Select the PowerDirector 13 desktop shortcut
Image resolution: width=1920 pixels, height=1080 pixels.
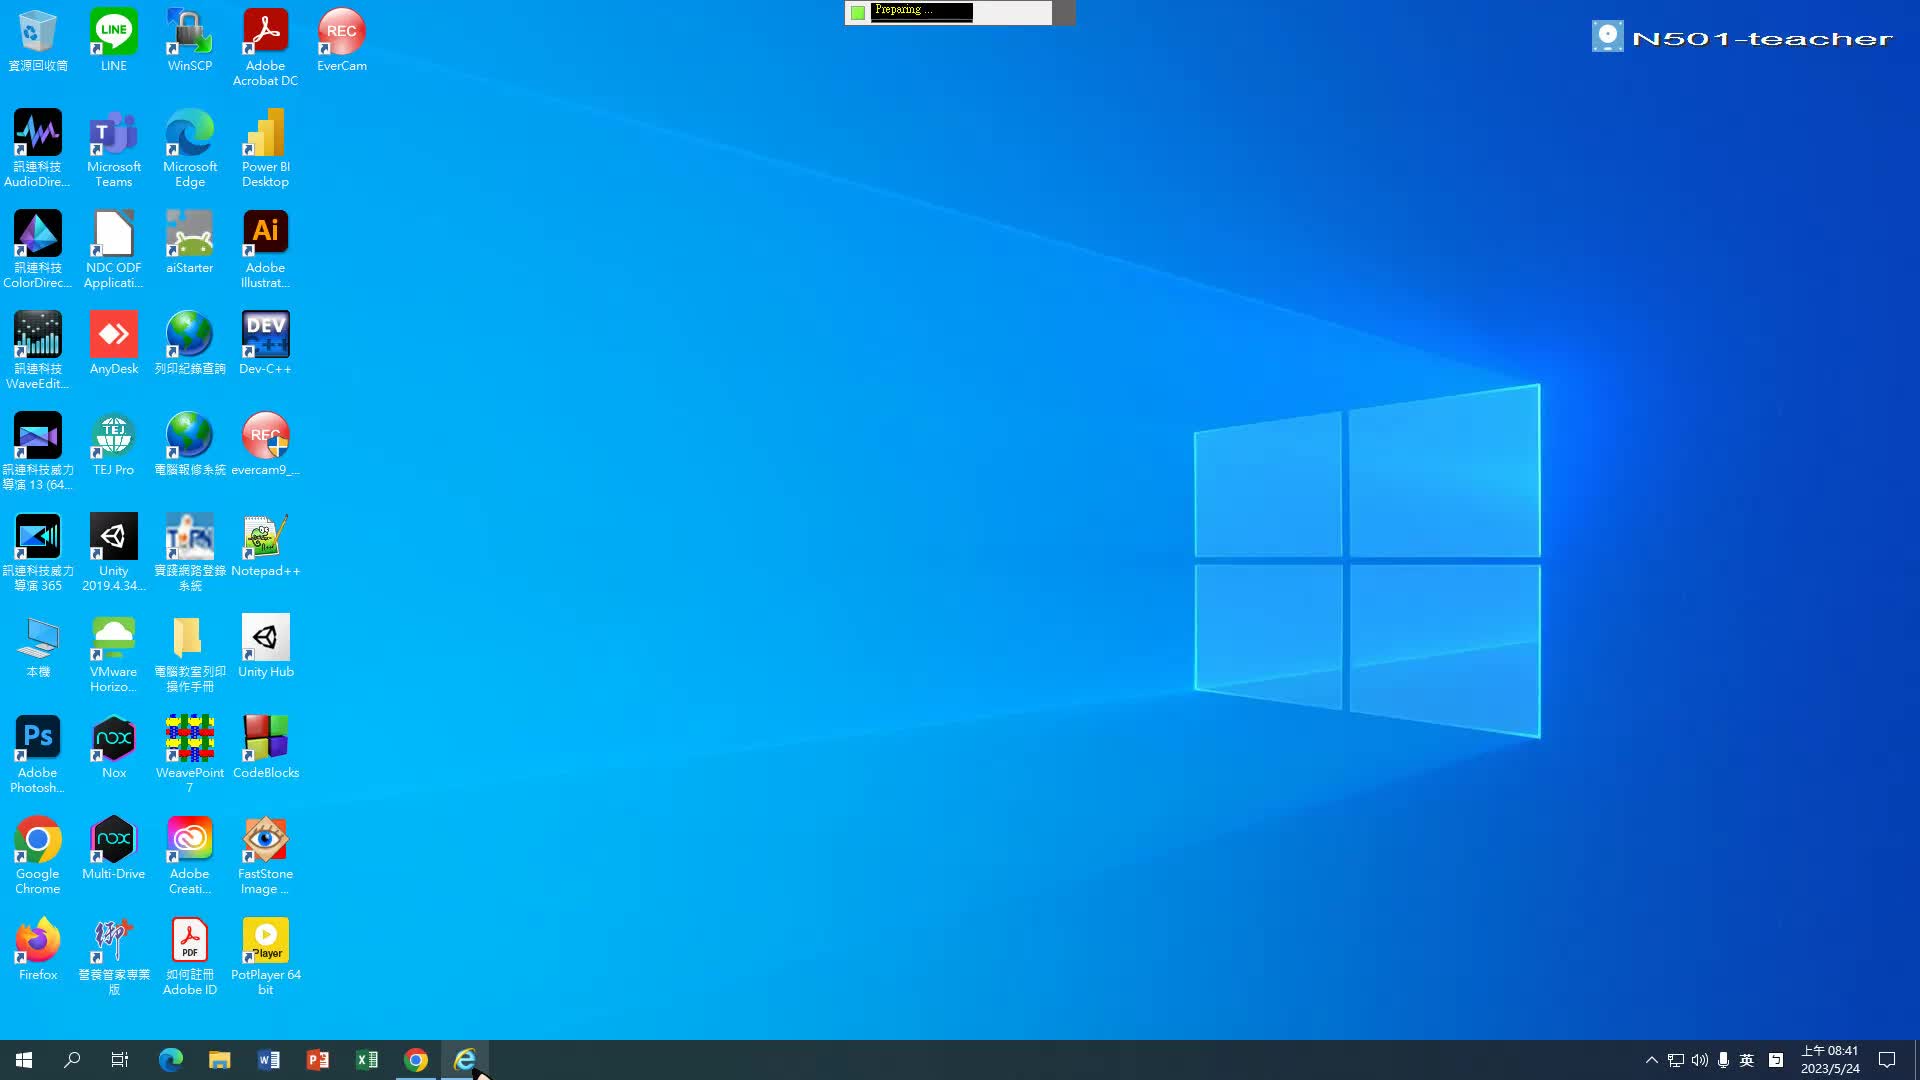tap(38, 452)
